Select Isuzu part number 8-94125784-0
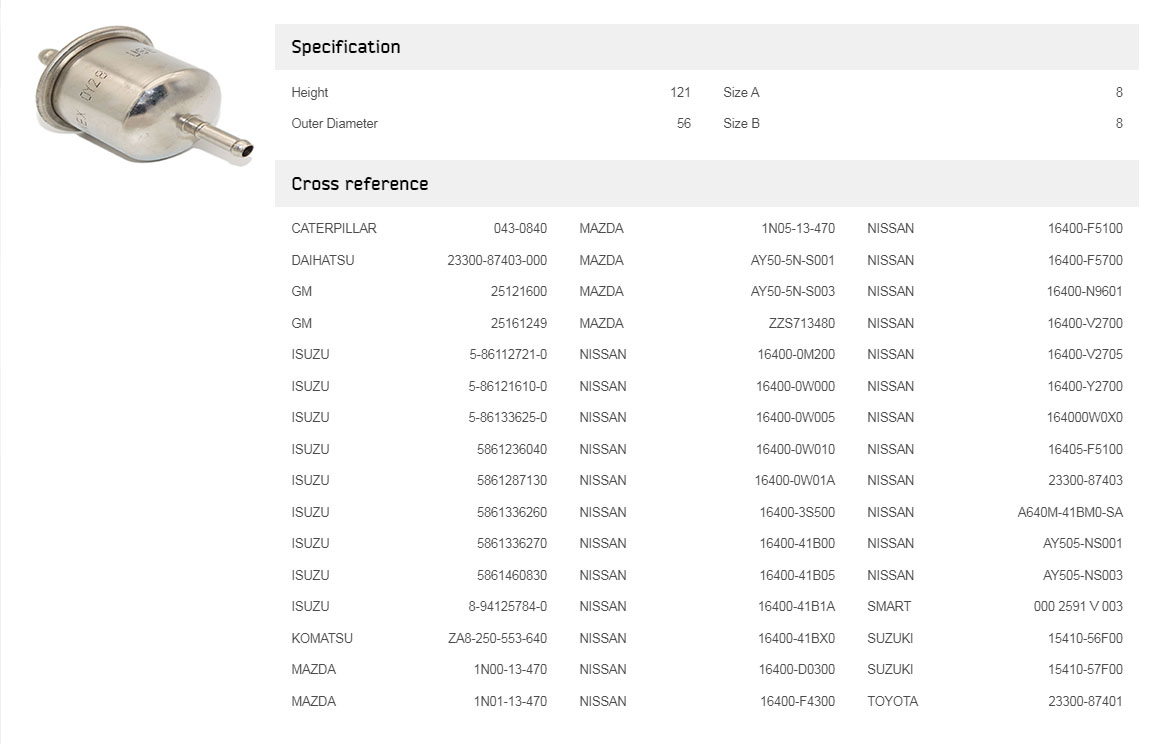 click(x=508, y=606)
